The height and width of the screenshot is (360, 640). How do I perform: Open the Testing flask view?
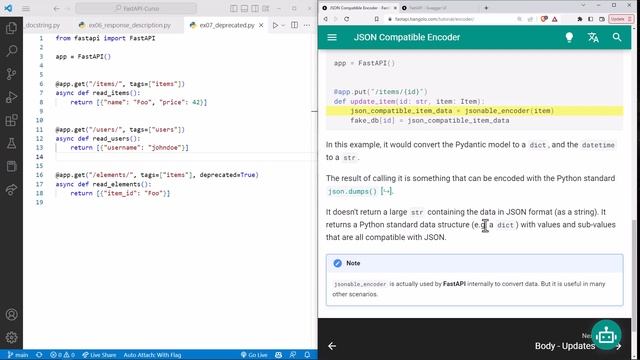(x=11, y=143)
